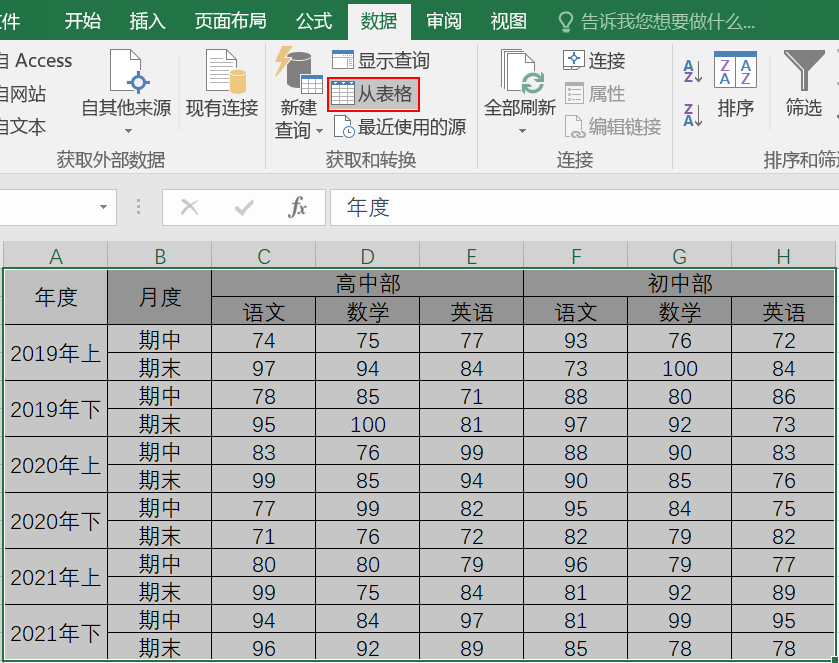Click 自网站 (From Web) button
839x663 pixels.
click(x=23, y=94)
